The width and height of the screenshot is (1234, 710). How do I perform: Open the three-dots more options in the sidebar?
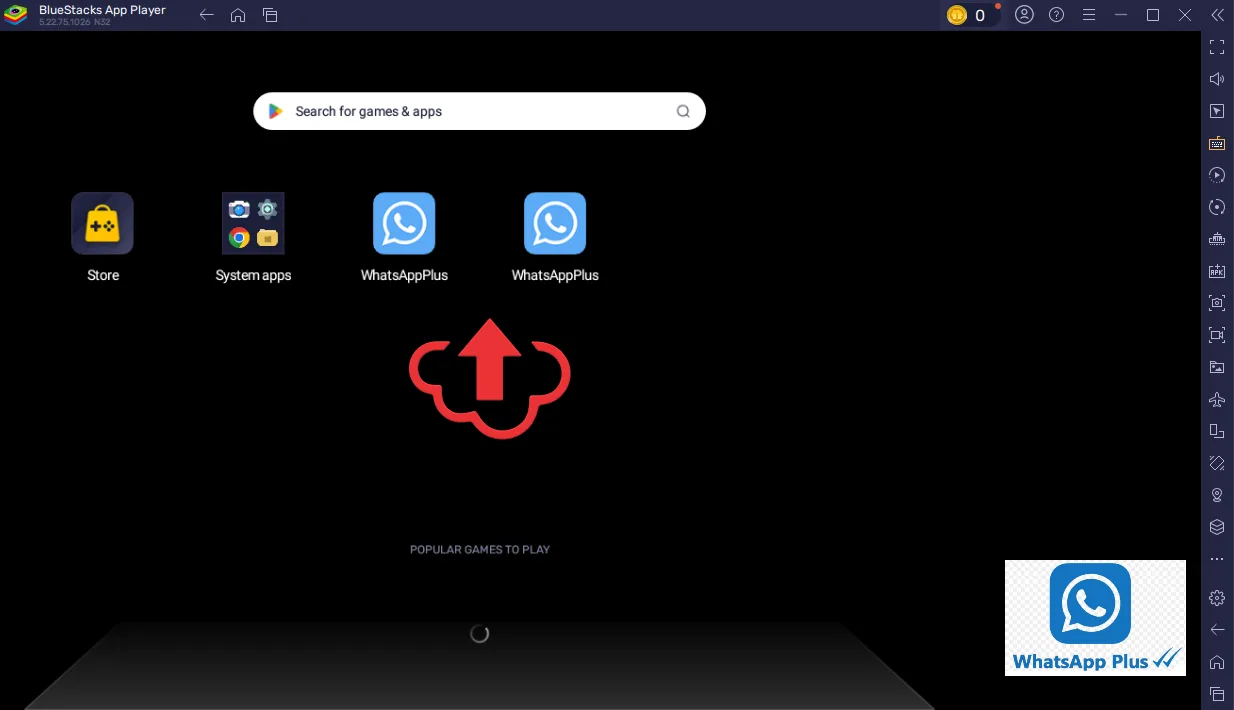(1217, 559)
